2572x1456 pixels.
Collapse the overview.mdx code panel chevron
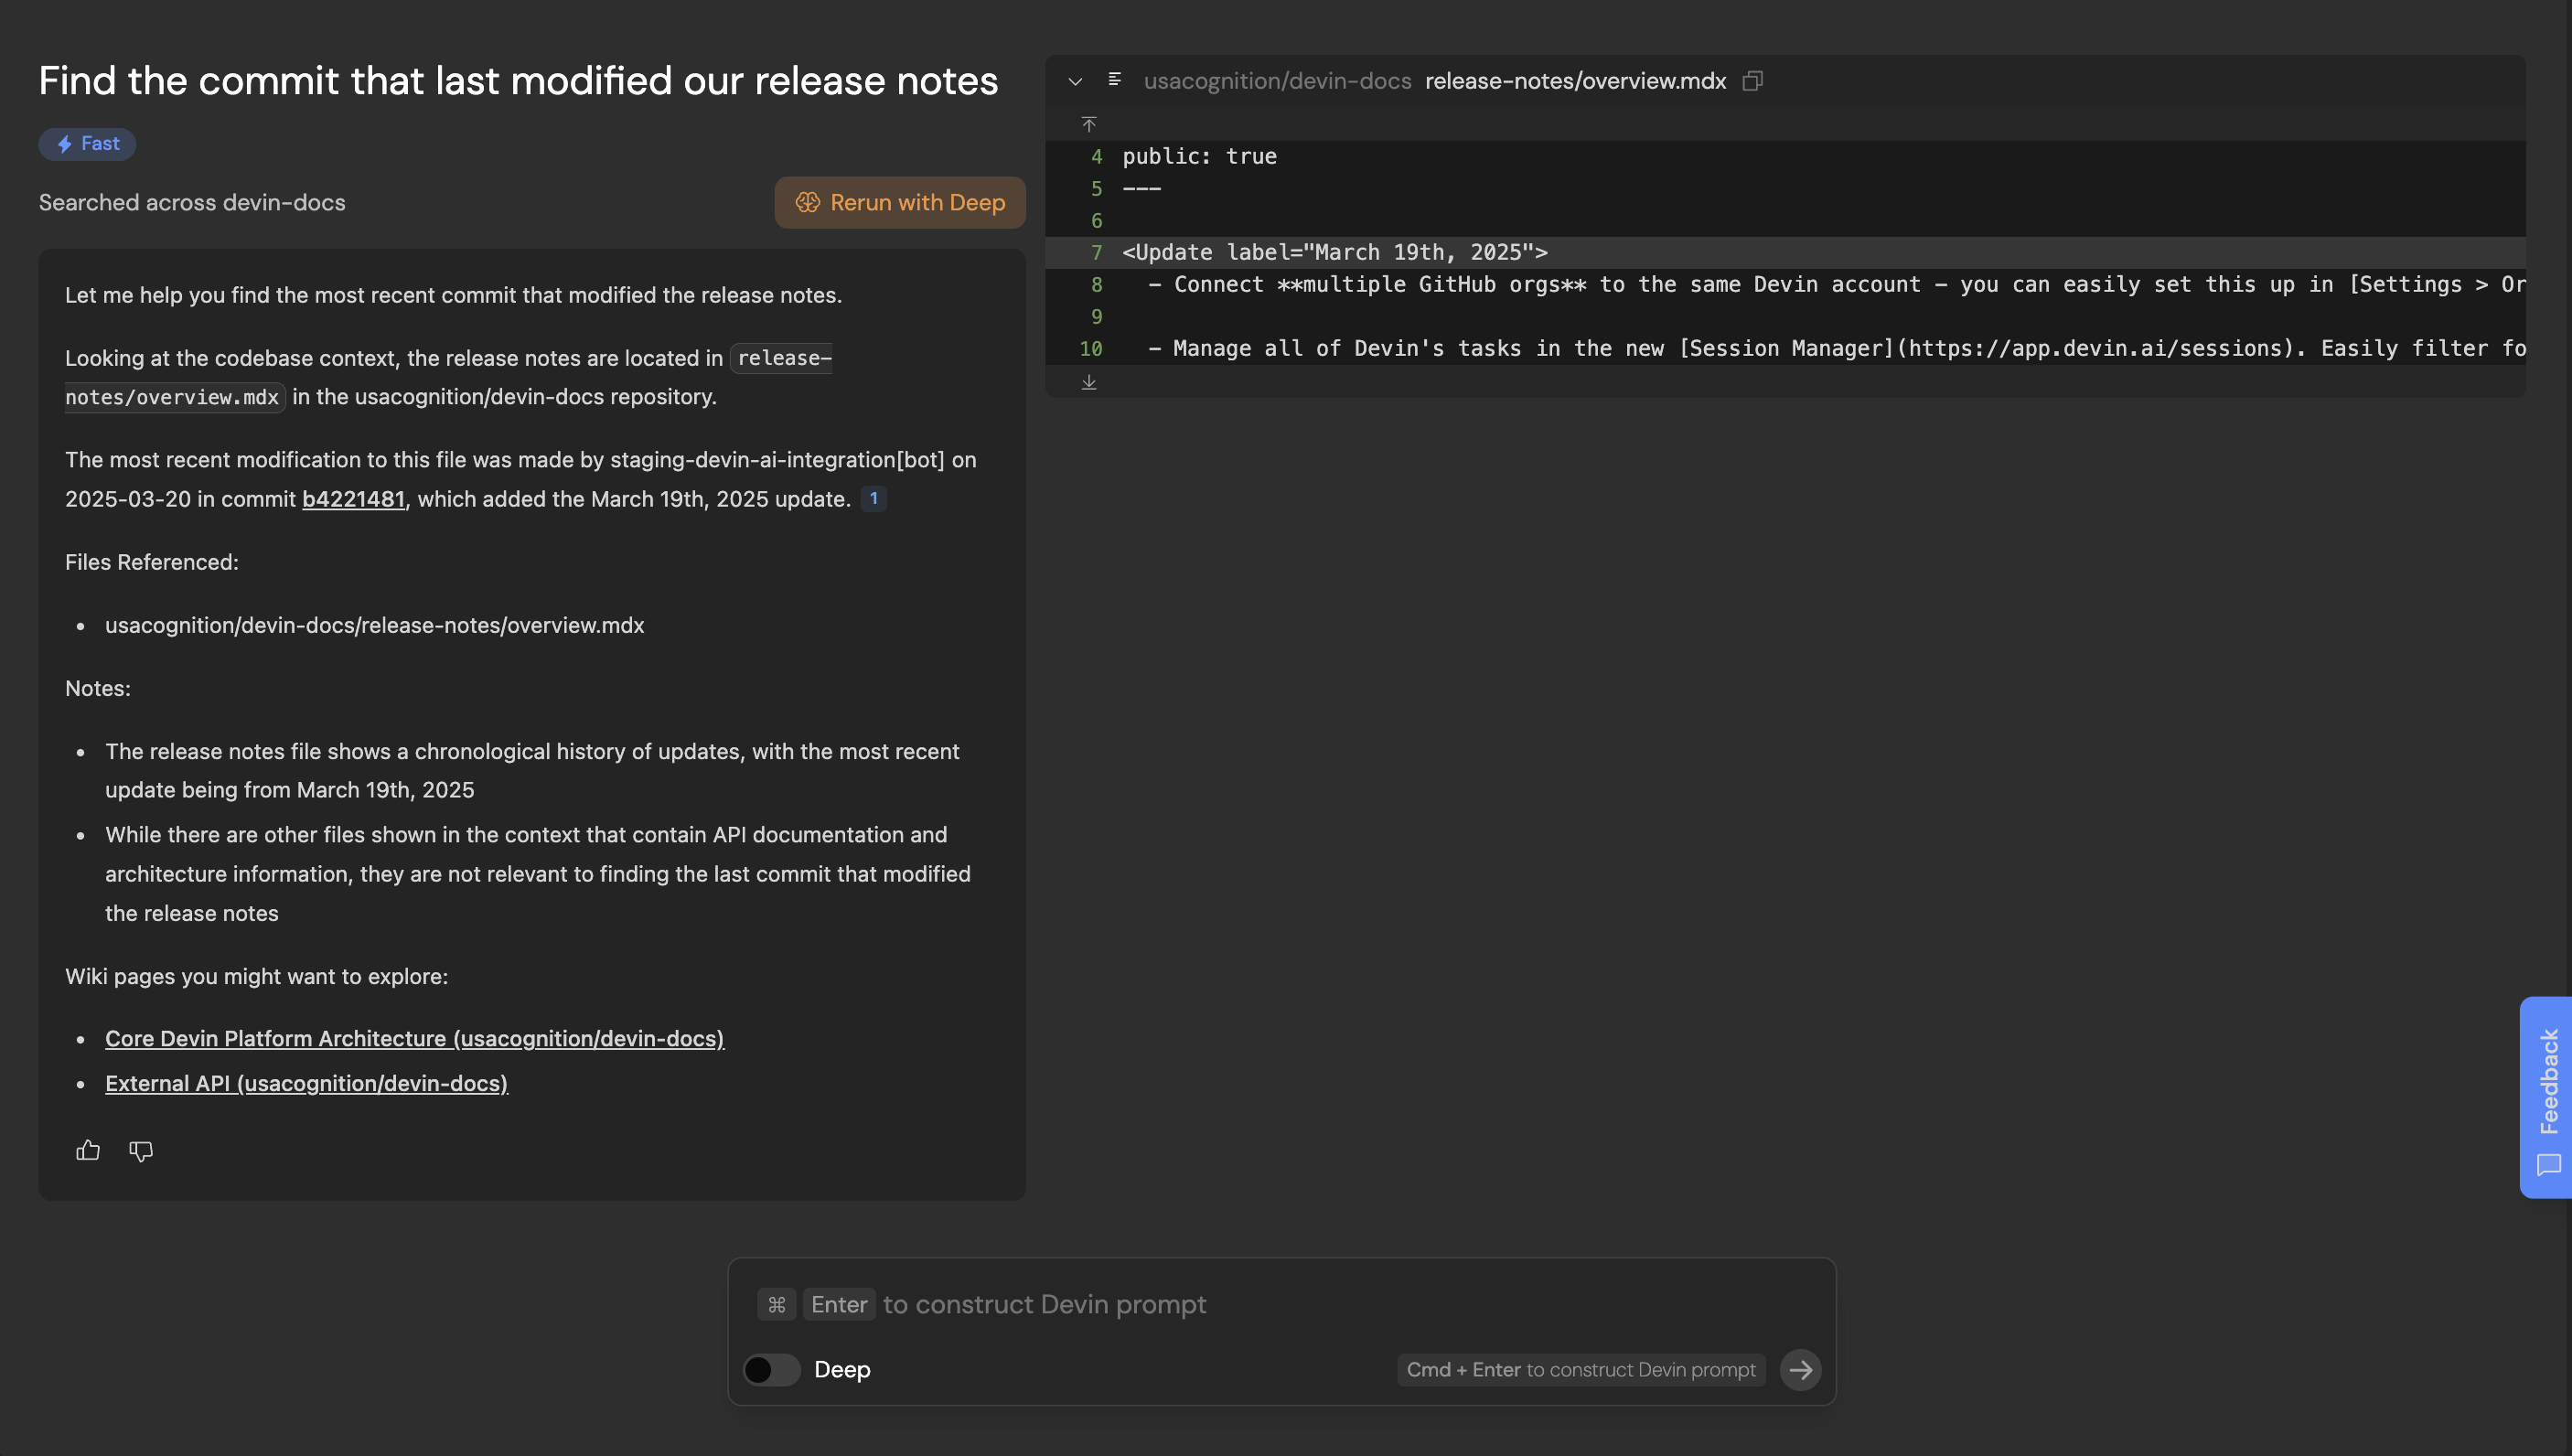pos(1075,81)
